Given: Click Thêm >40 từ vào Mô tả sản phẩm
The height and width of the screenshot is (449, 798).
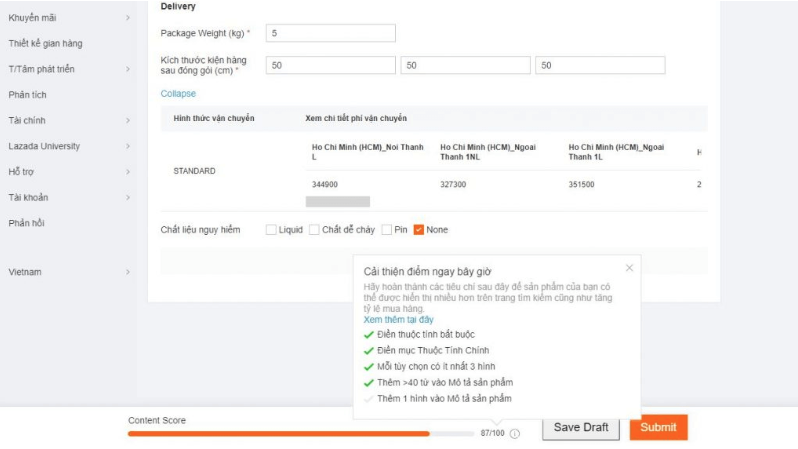Looking at the screenshot, I should tap(445, 382).
